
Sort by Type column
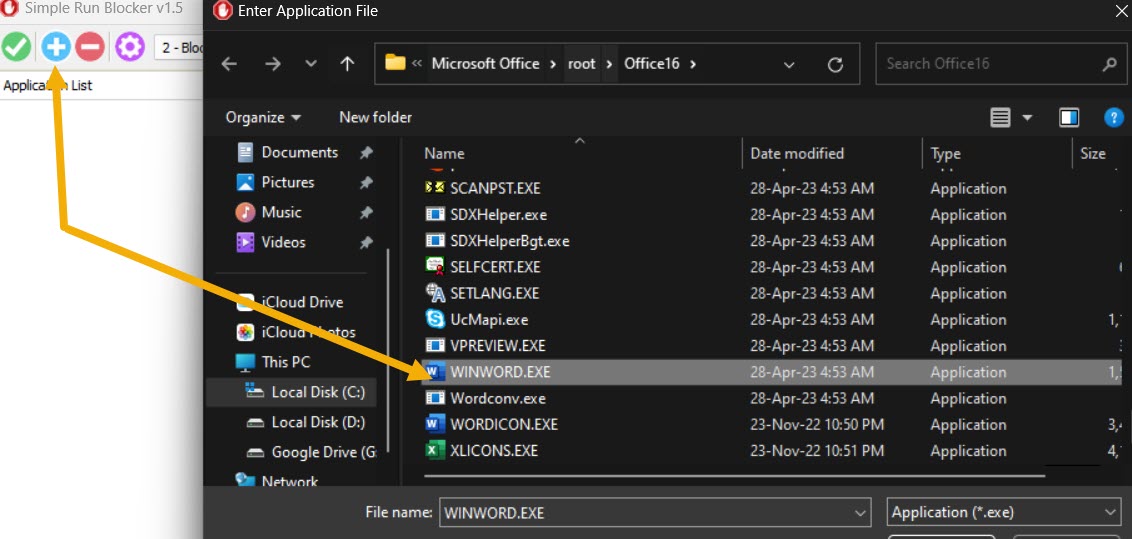946,154
